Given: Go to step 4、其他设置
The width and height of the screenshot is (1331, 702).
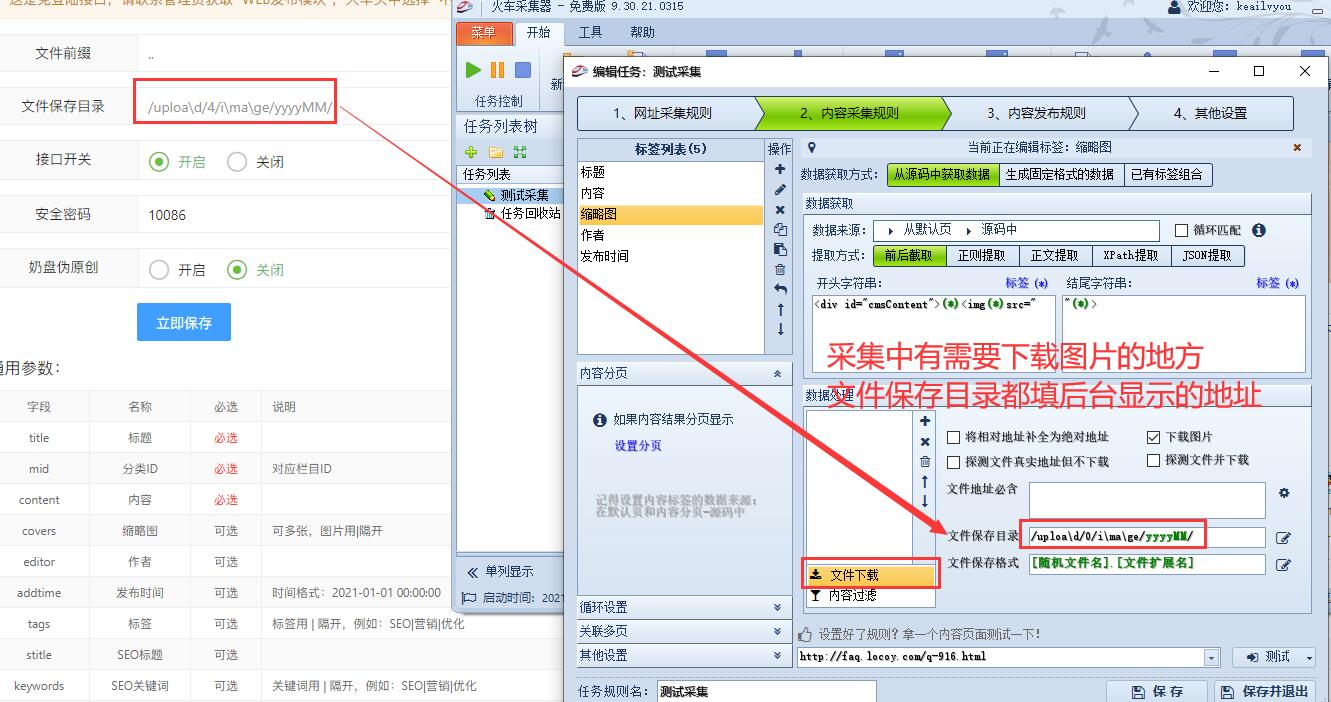Looking at the screenshot, I should tap(1210, 113).
